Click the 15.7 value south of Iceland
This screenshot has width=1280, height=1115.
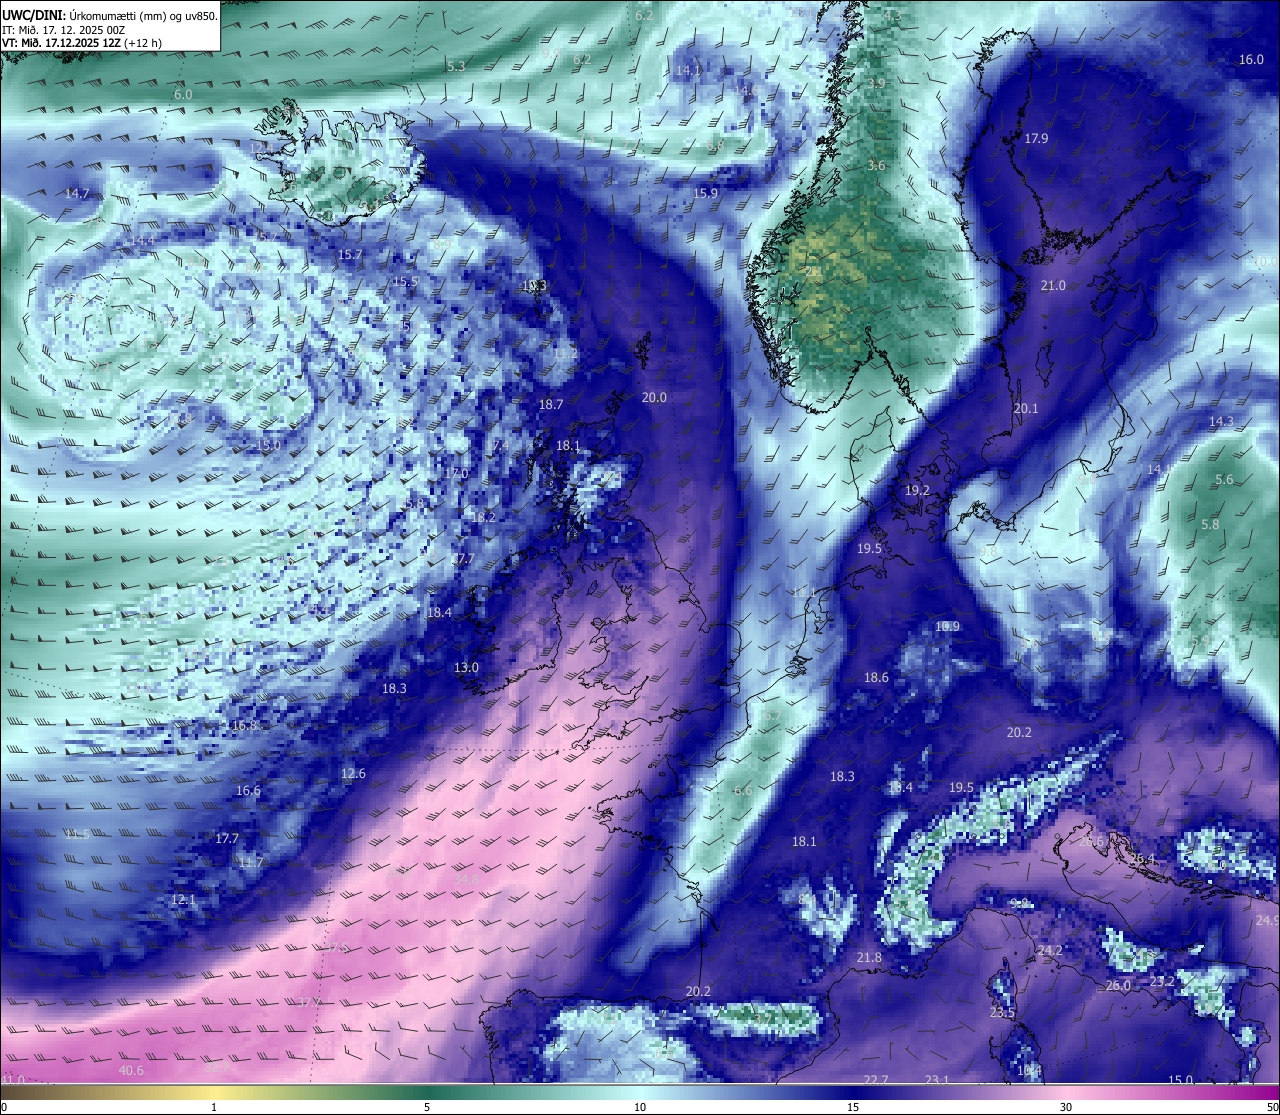[x=349, y=254]
